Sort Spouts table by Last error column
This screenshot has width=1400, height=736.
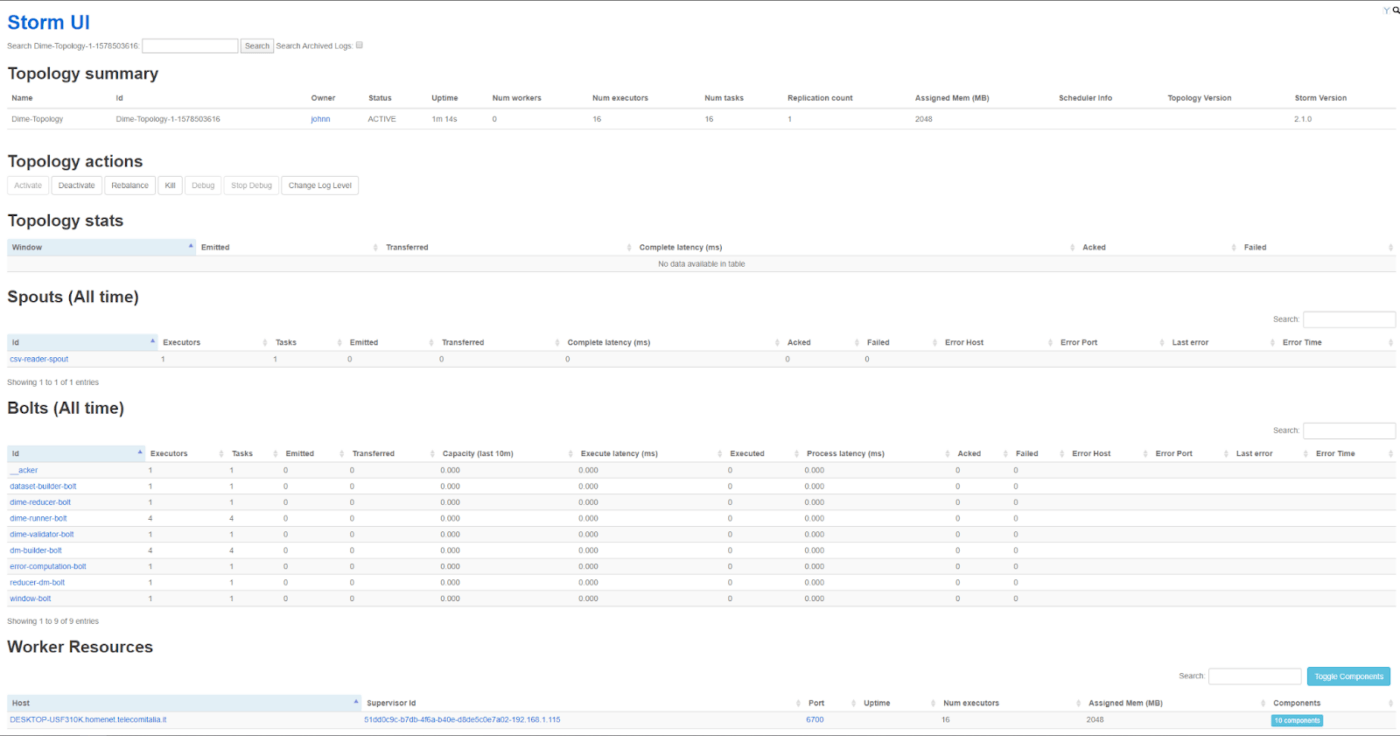coord(1222,342)
